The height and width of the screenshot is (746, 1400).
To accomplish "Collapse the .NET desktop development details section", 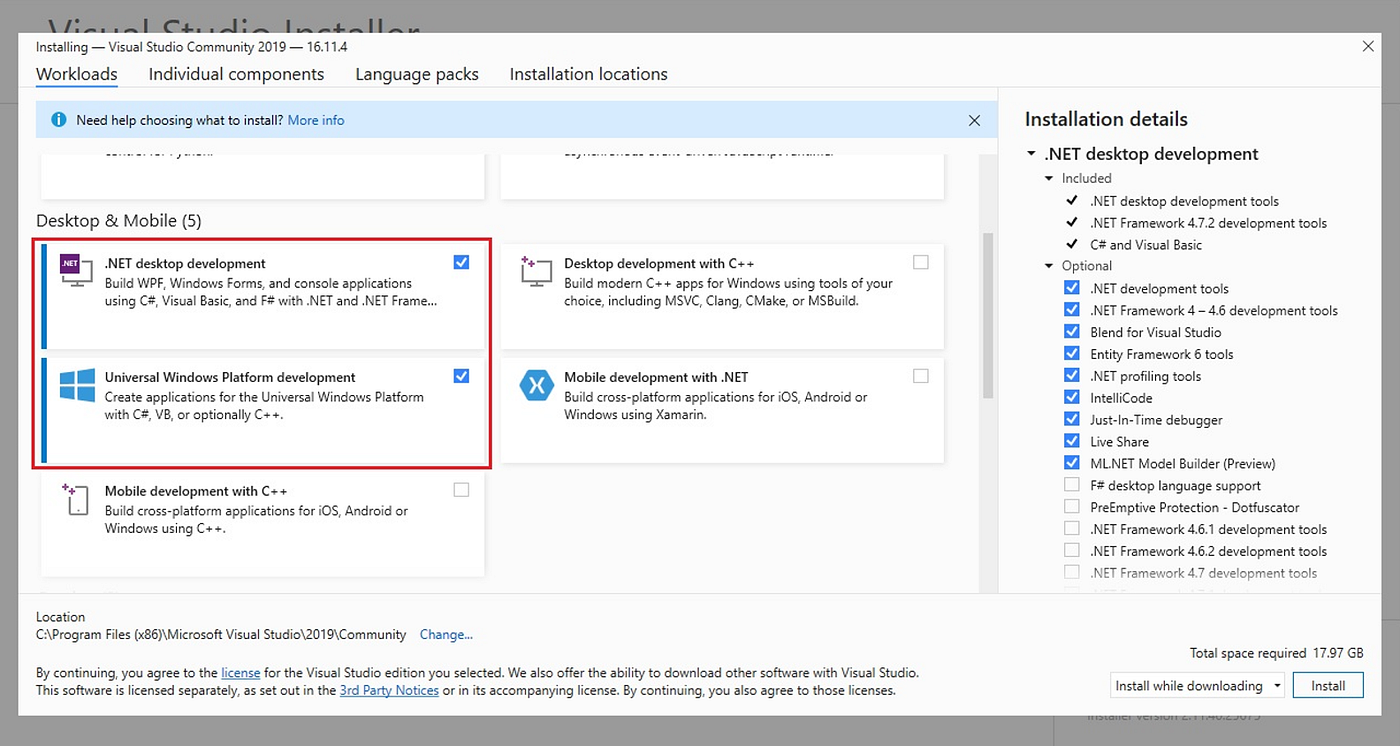I will (1031, 155).
